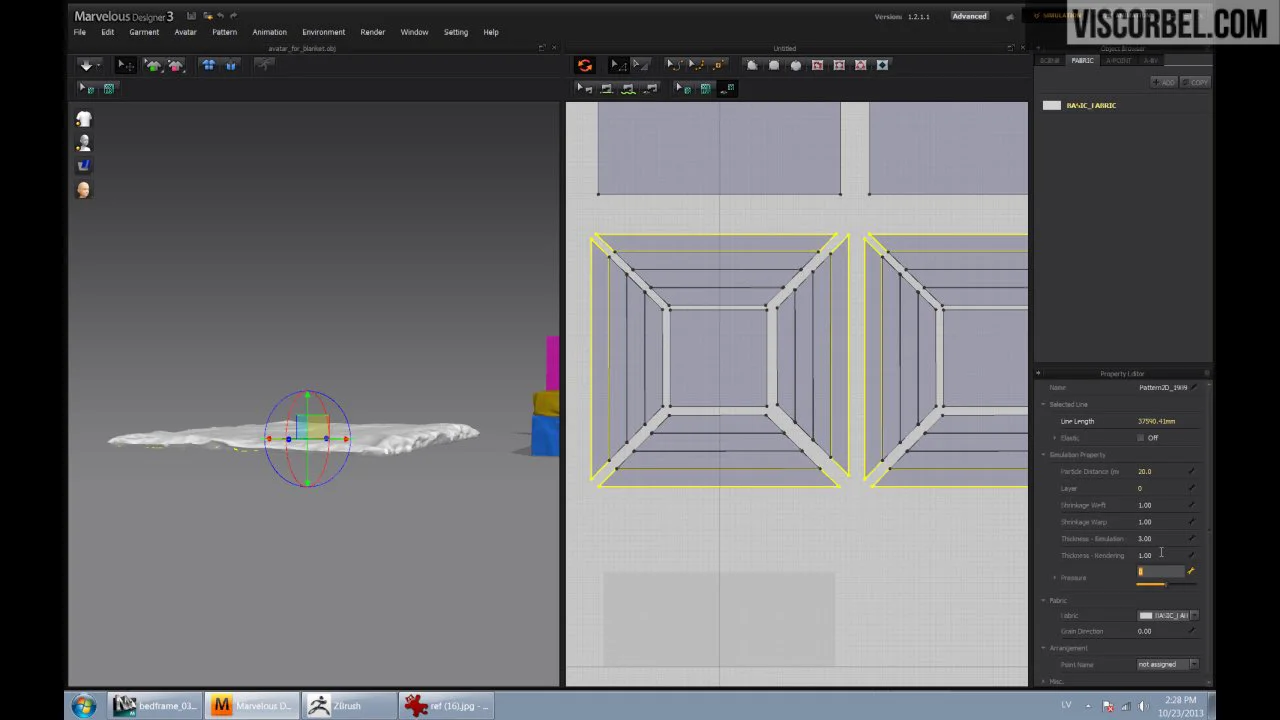Open the Fabric dropdown in Property Editor
This screenshot has width=1280, height=720.
1168,615
